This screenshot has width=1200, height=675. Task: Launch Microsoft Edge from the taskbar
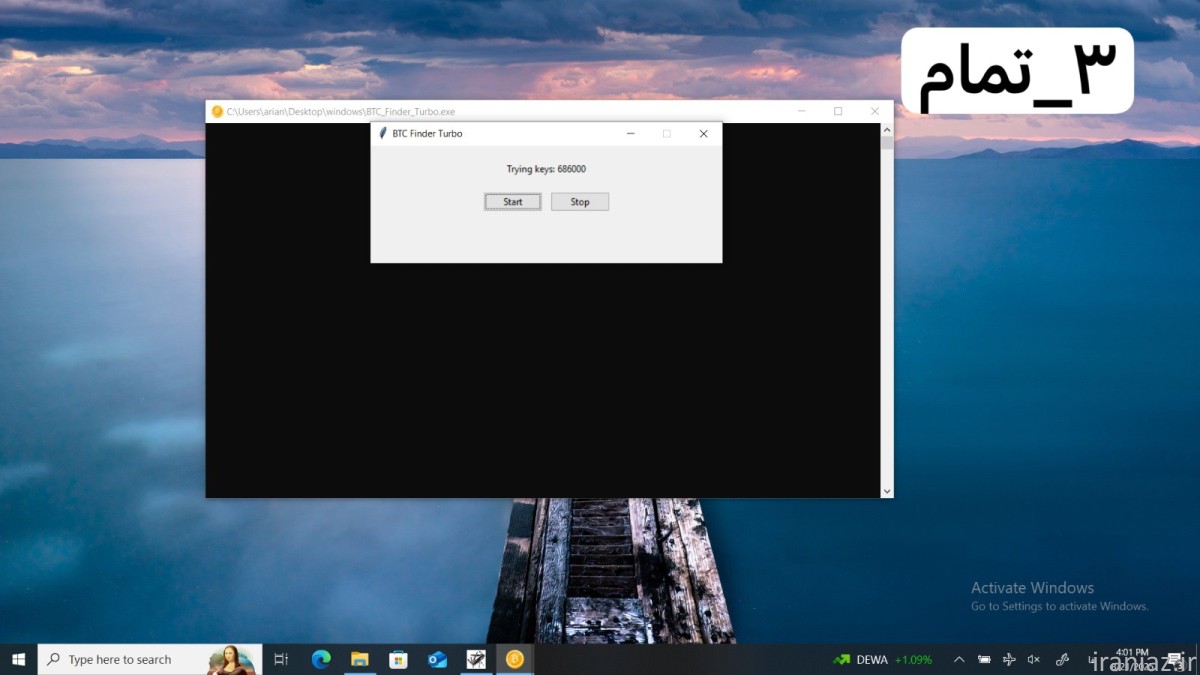pyautogui.click(x=321, y=659)
